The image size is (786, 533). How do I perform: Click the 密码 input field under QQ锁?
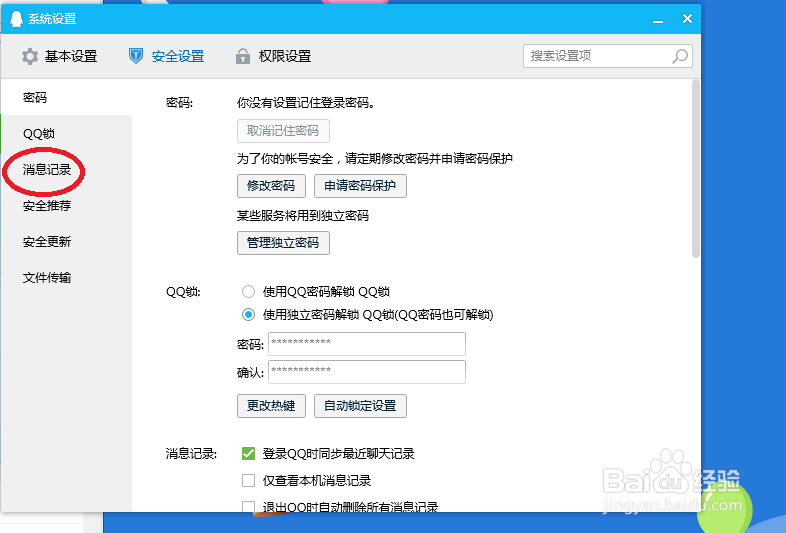tap(367, 344)
